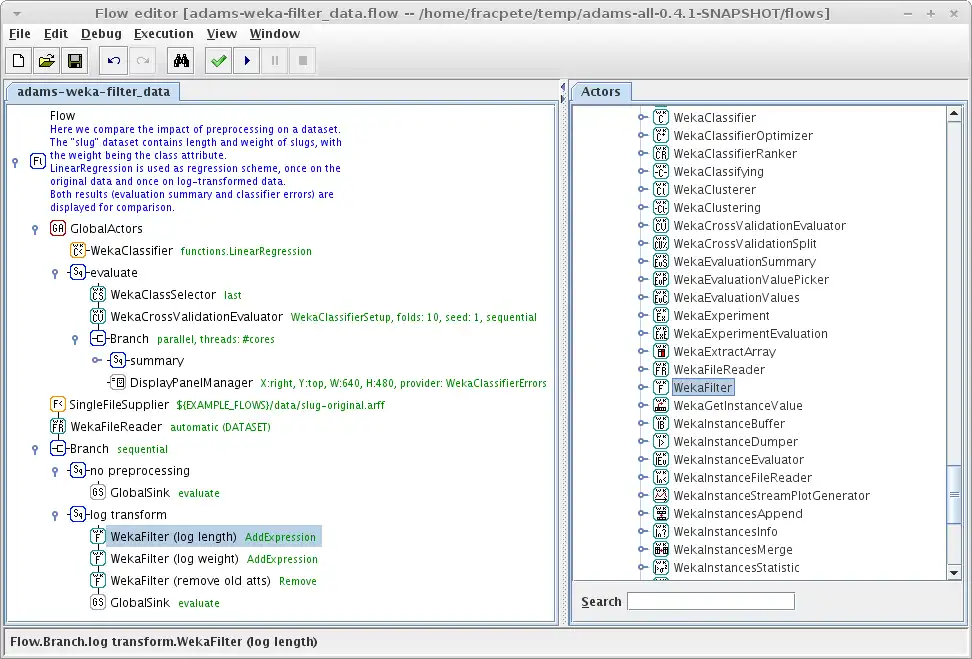Click the WekaClassSelector CS icon

pos(98,294)
